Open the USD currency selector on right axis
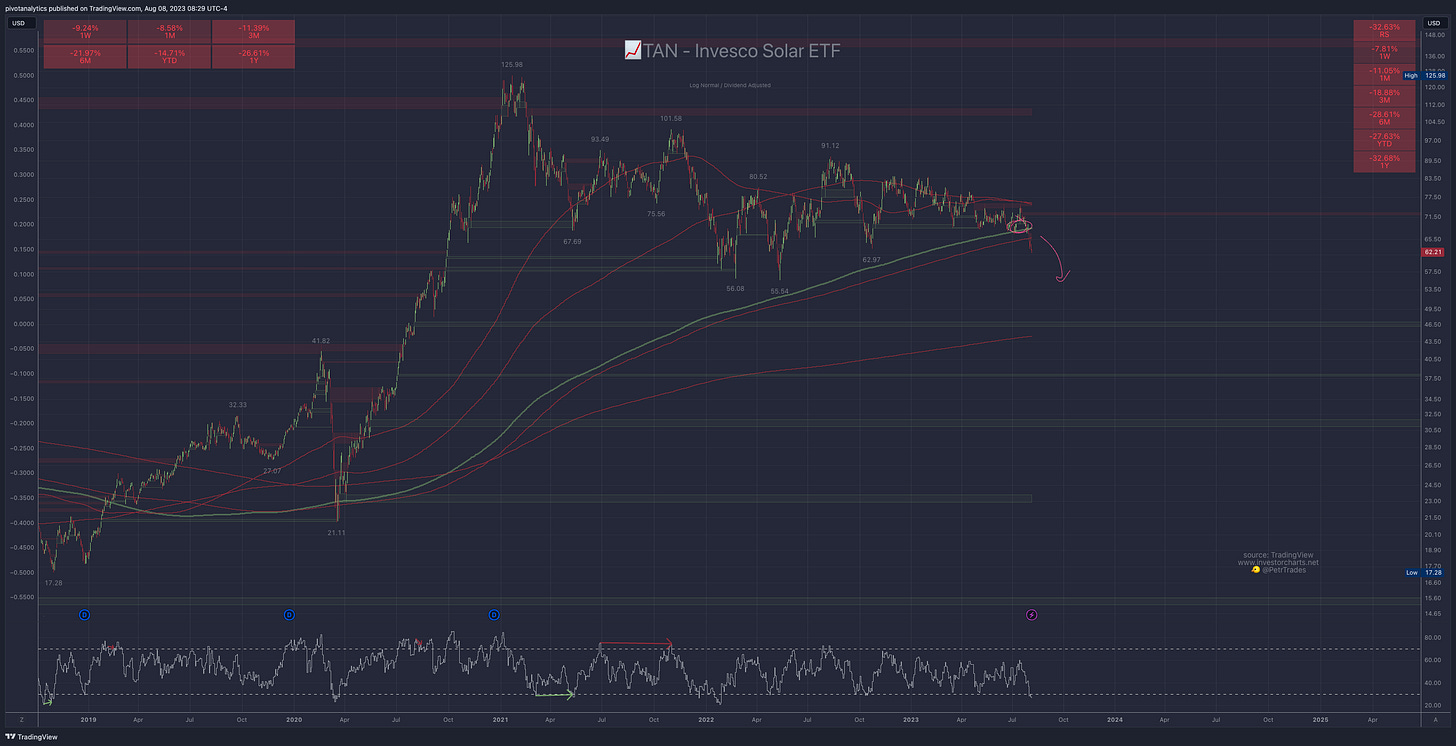Screen dimensions: 1456x746 tap(1432, 22)
